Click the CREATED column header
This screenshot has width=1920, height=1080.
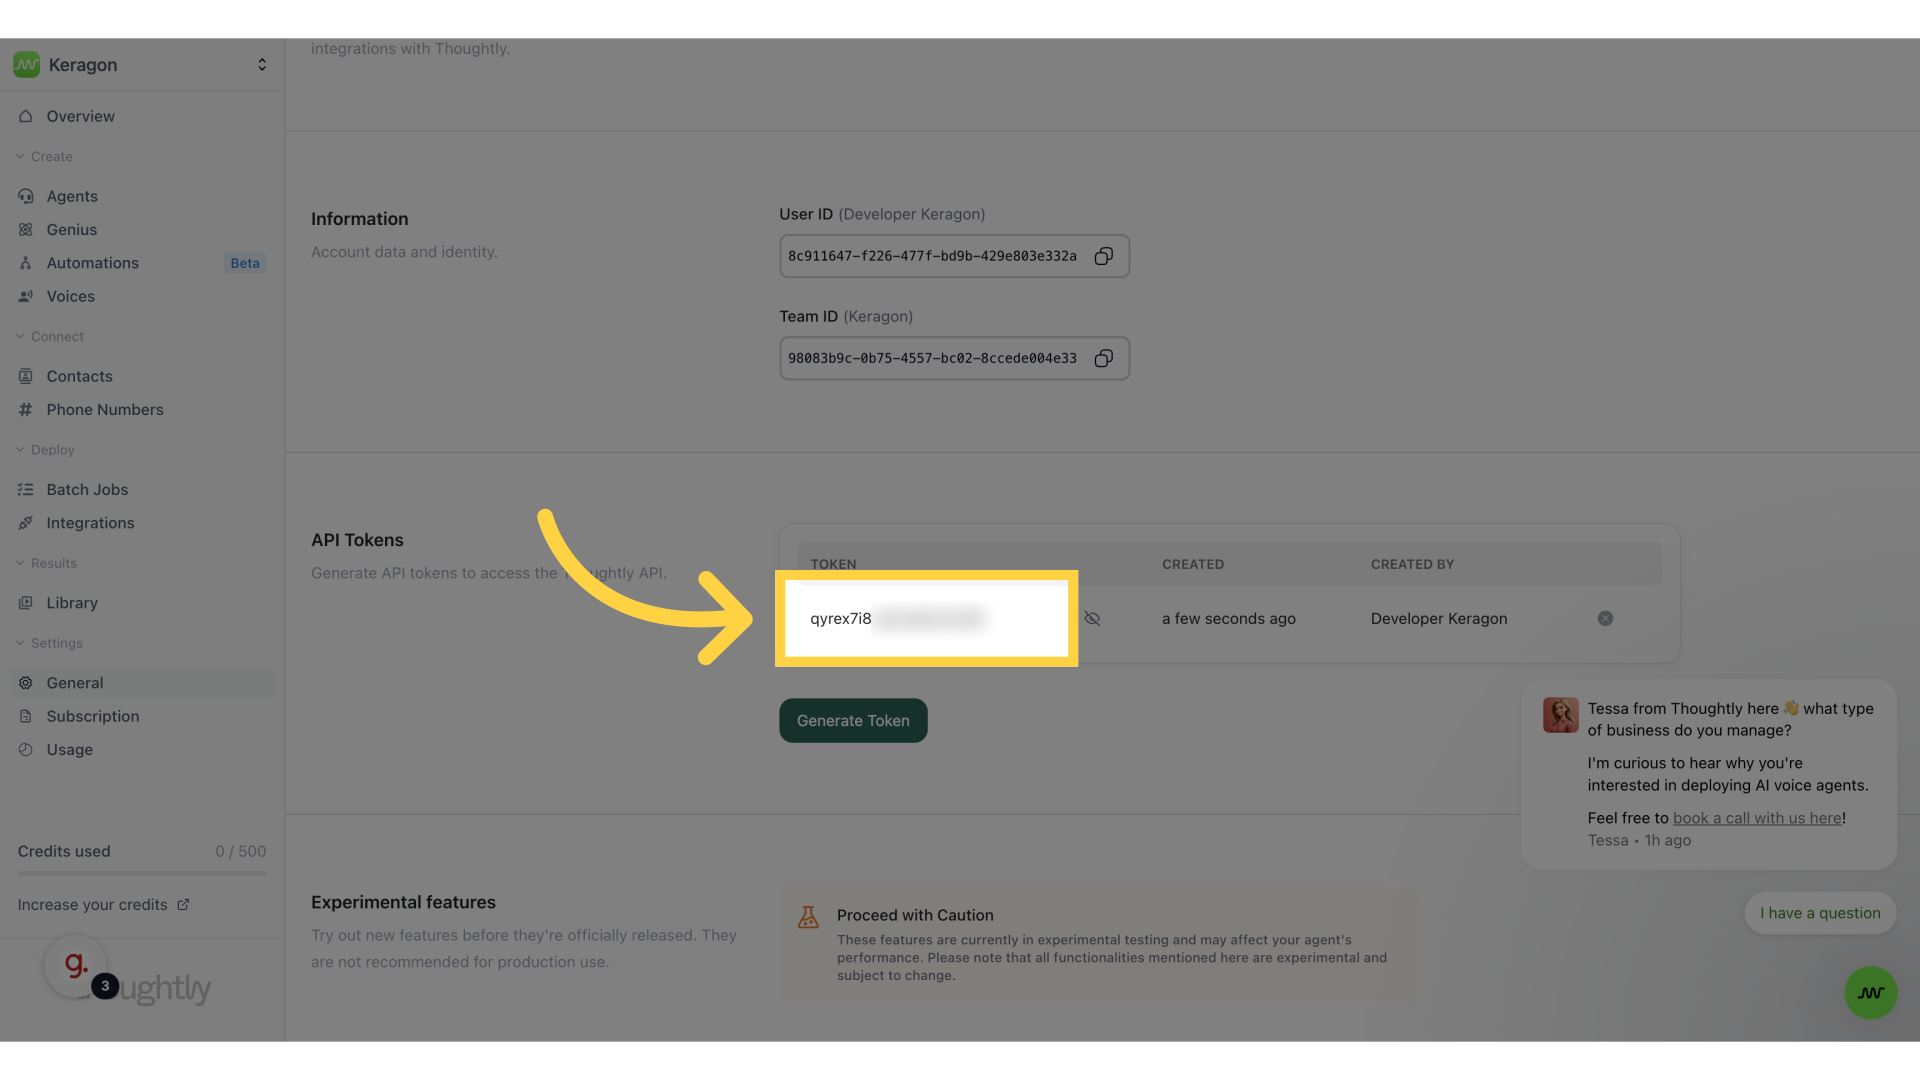point(1193,565)
